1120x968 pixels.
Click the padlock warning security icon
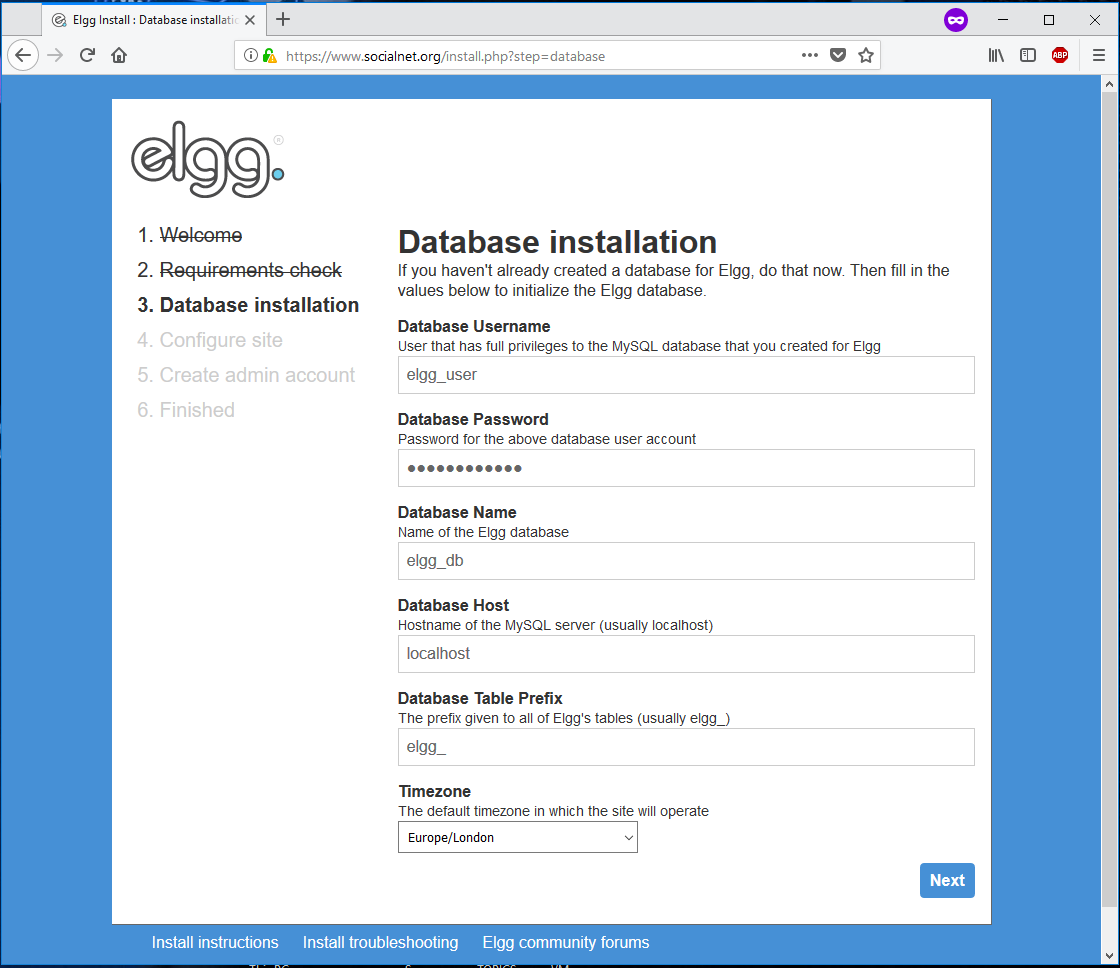point(270,55)
